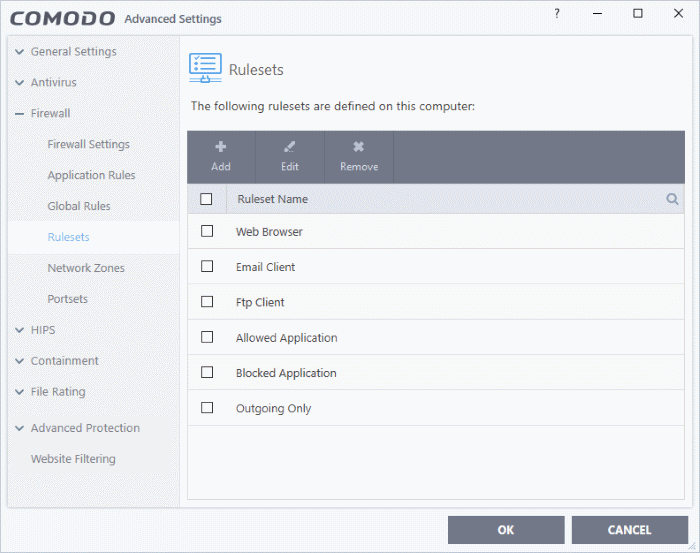Viewport: 700px width, 553px height.
Task: Open search via magnifier icon in header
Action: pyautogui.click(x=672, y=199)
